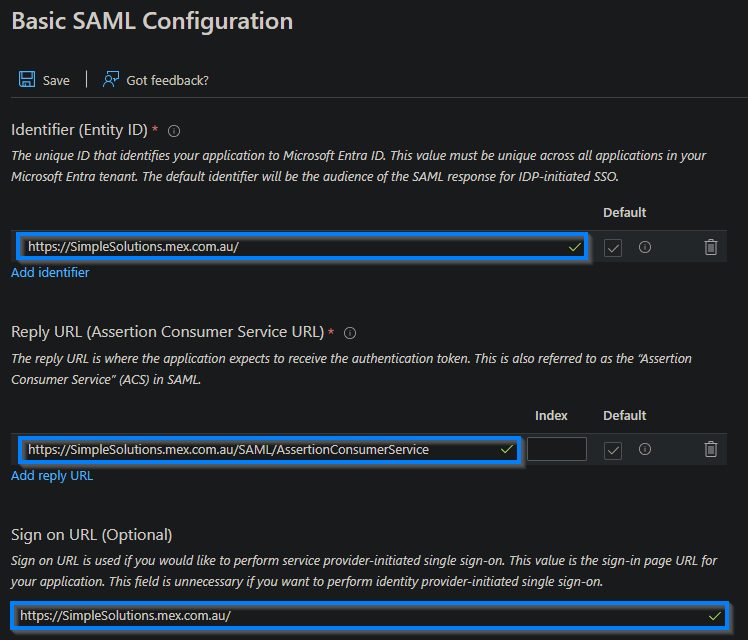Toggle the Default checkbox for reply URL

613,451
